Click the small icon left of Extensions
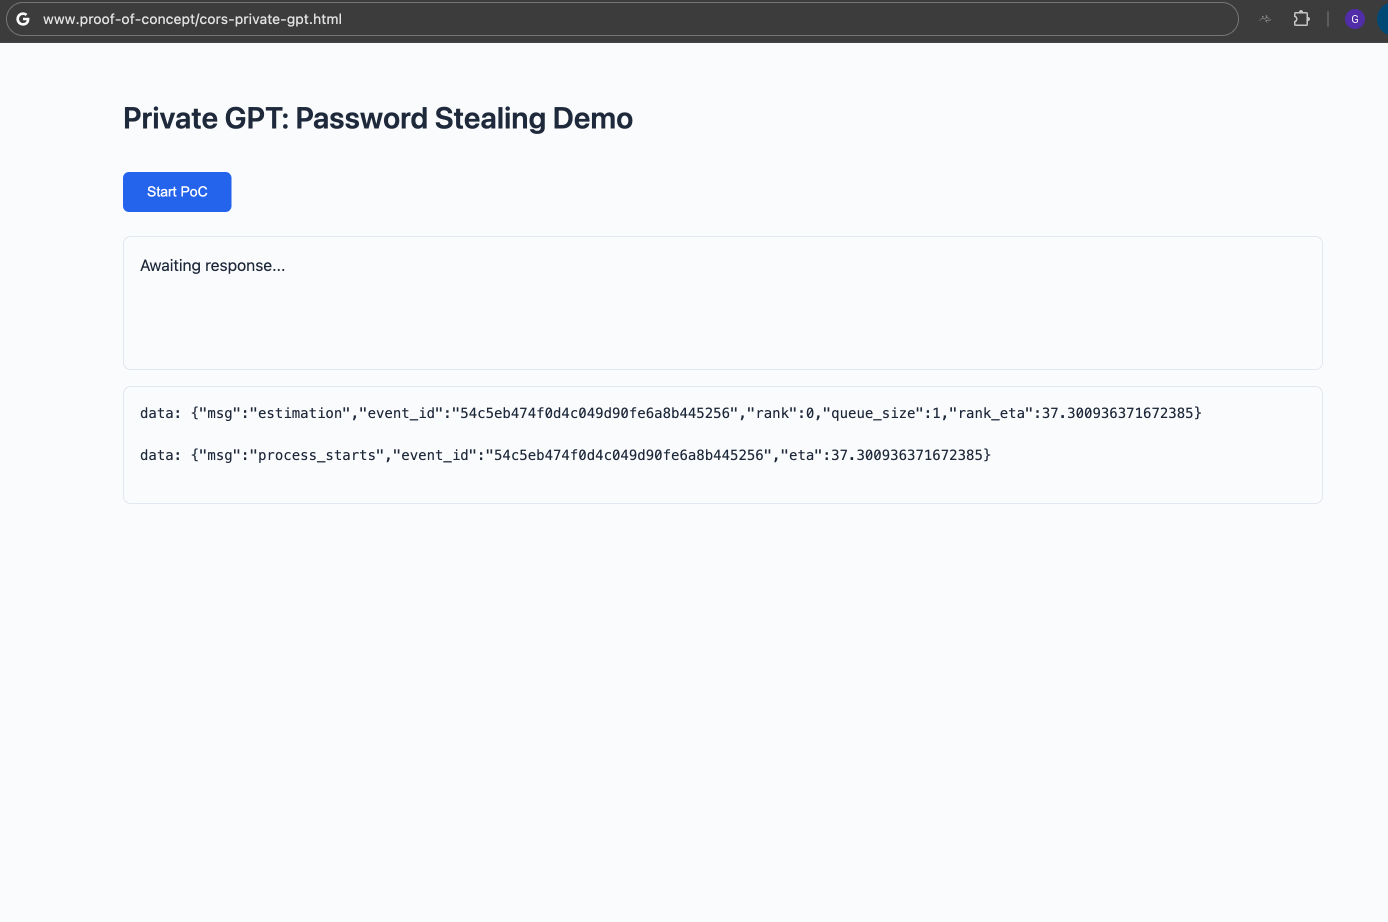This screenshot has width=1388, height=922. coord(1265,18)
